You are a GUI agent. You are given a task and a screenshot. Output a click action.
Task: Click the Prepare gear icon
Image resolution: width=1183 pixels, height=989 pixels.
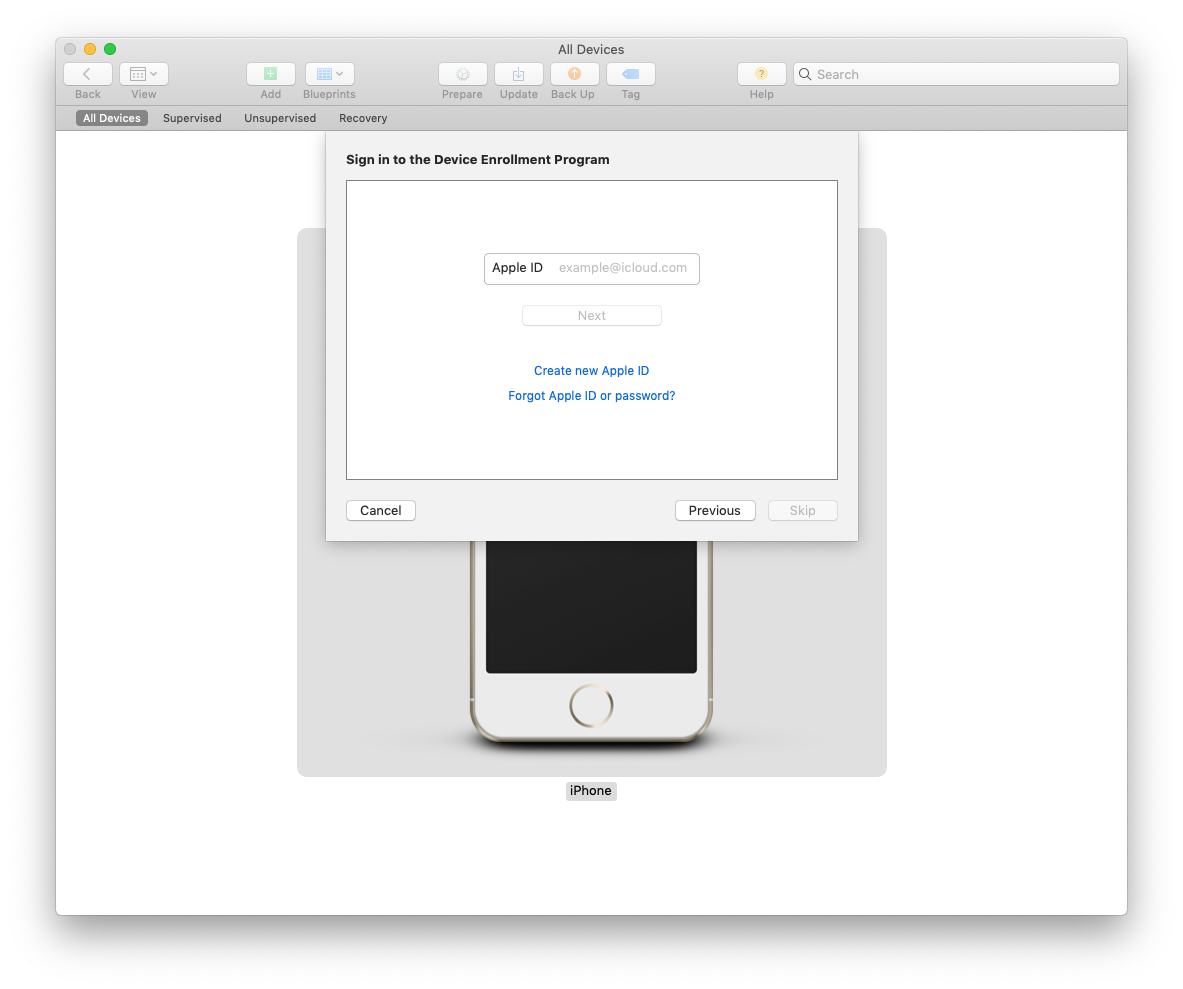462,74
